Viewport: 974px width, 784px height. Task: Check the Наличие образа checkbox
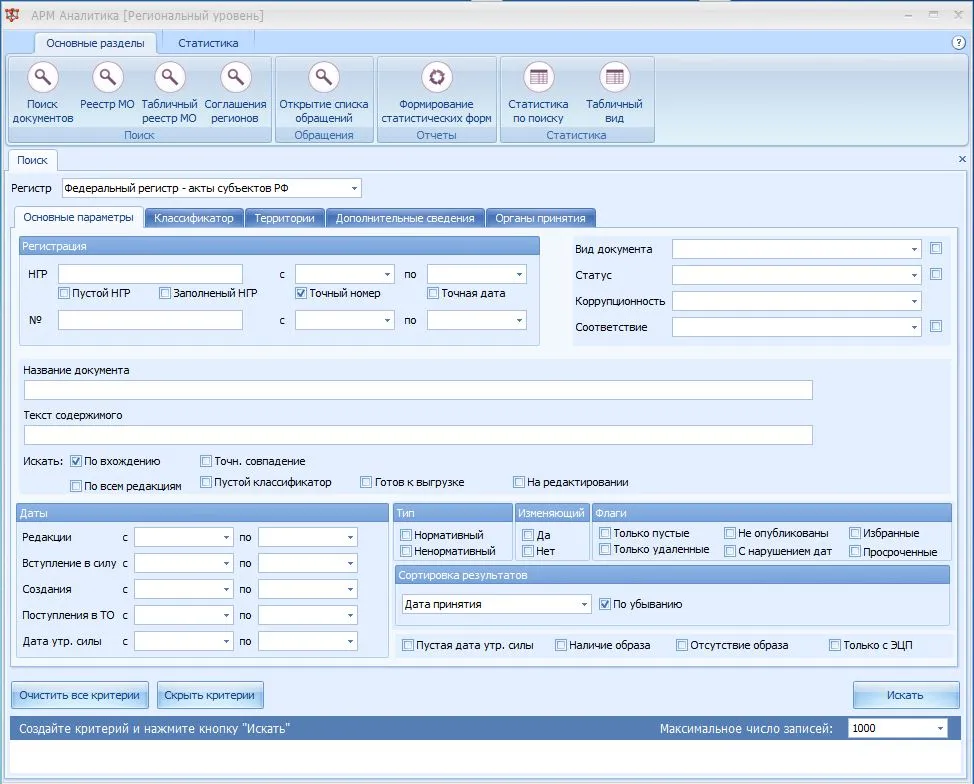pyautogui.click(x=560, y=645)
